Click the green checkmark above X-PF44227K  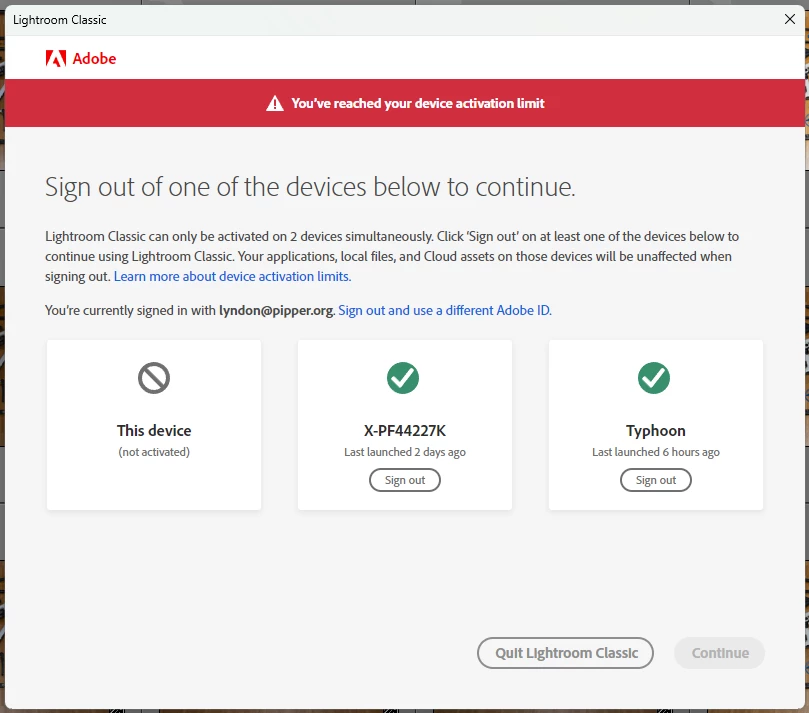[x=403, y=378]
